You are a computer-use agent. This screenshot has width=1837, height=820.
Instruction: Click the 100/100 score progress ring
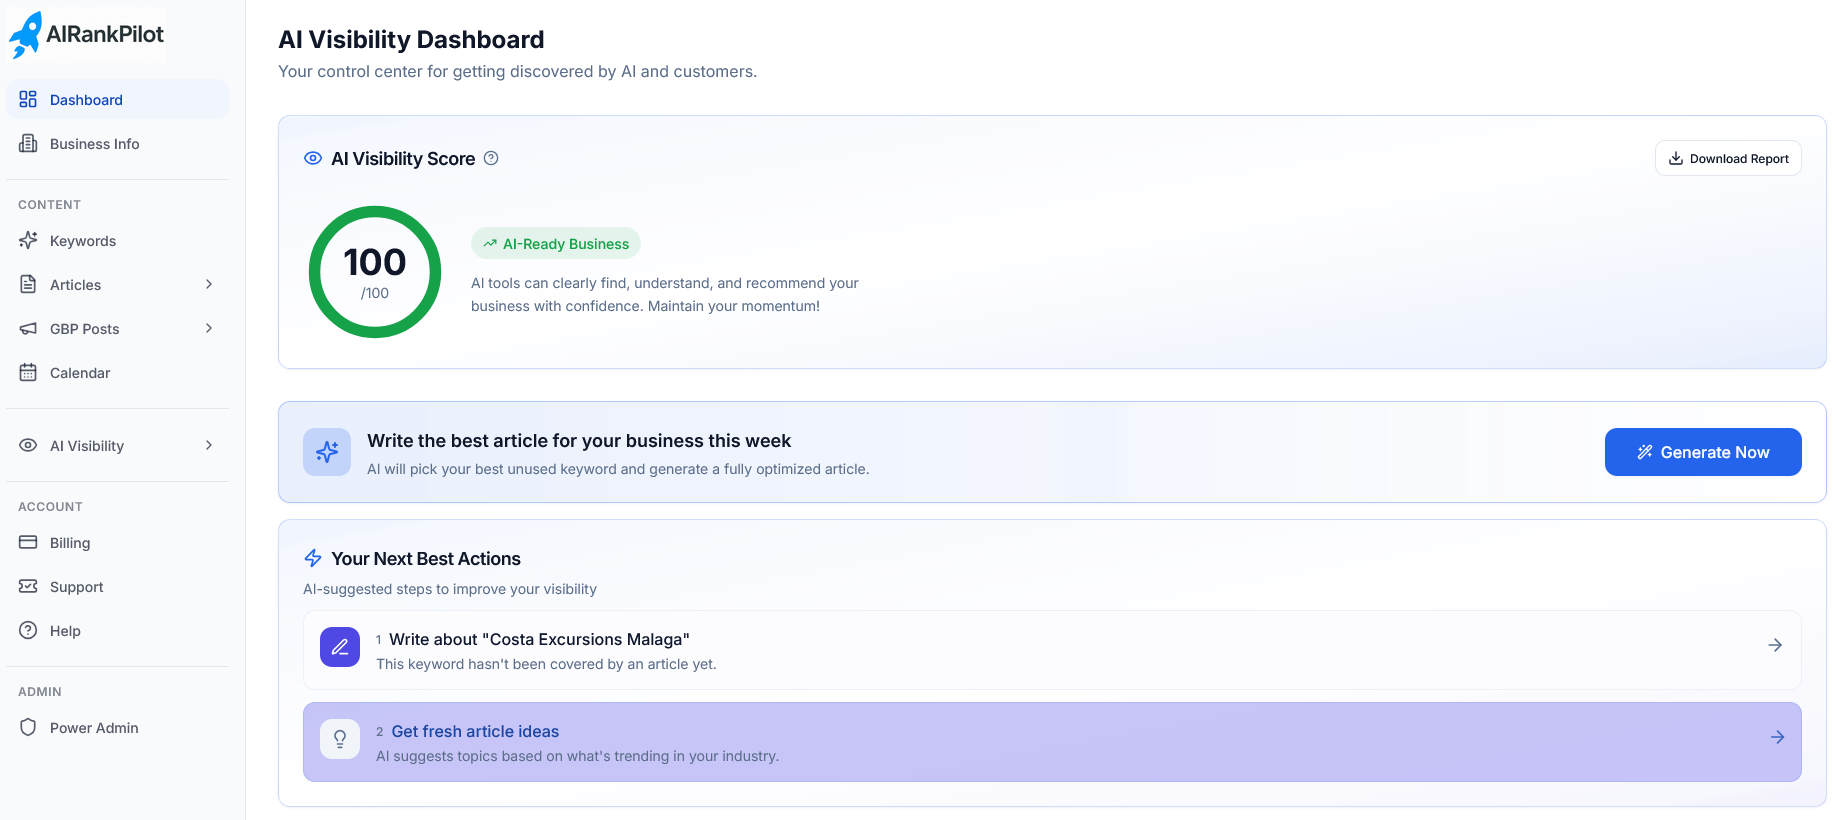coord(375,272)
